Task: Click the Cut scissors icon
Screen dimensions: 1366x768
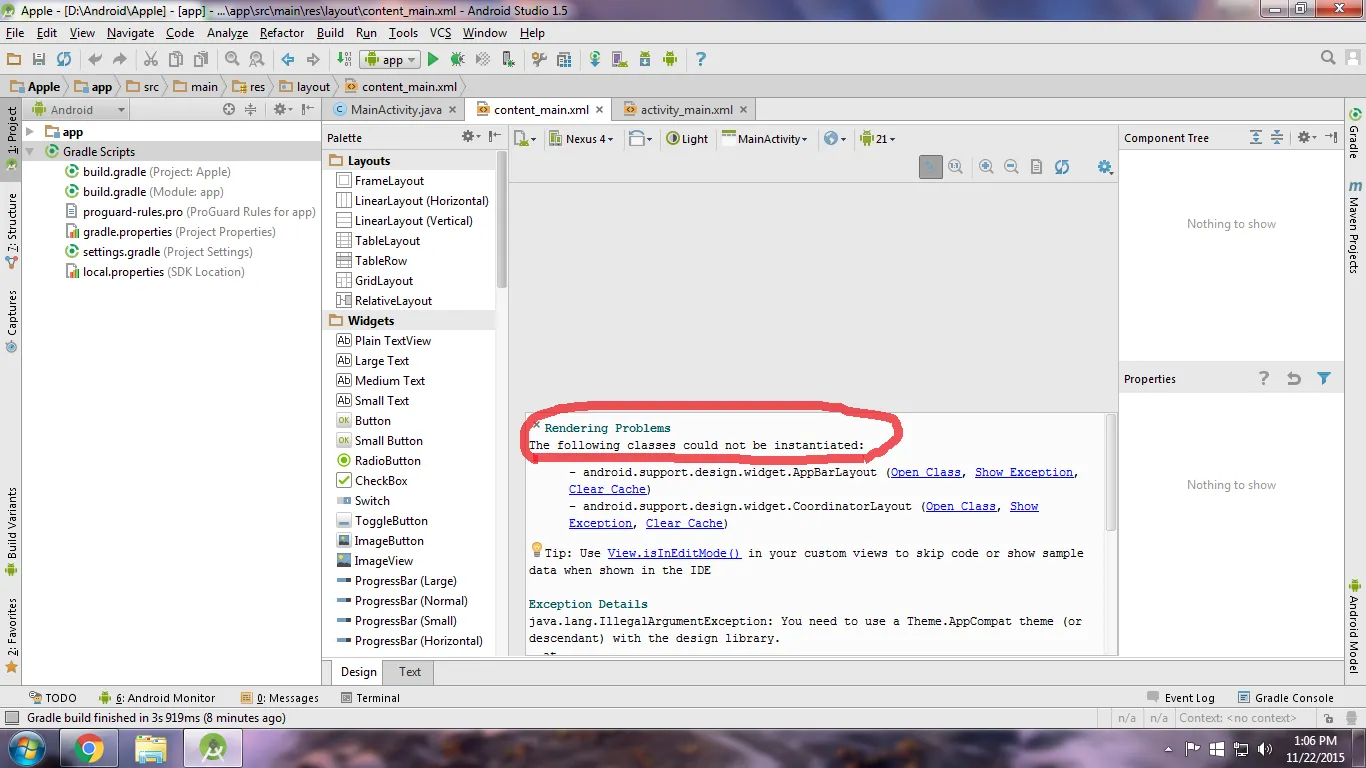Action: [x=151, y=60]
